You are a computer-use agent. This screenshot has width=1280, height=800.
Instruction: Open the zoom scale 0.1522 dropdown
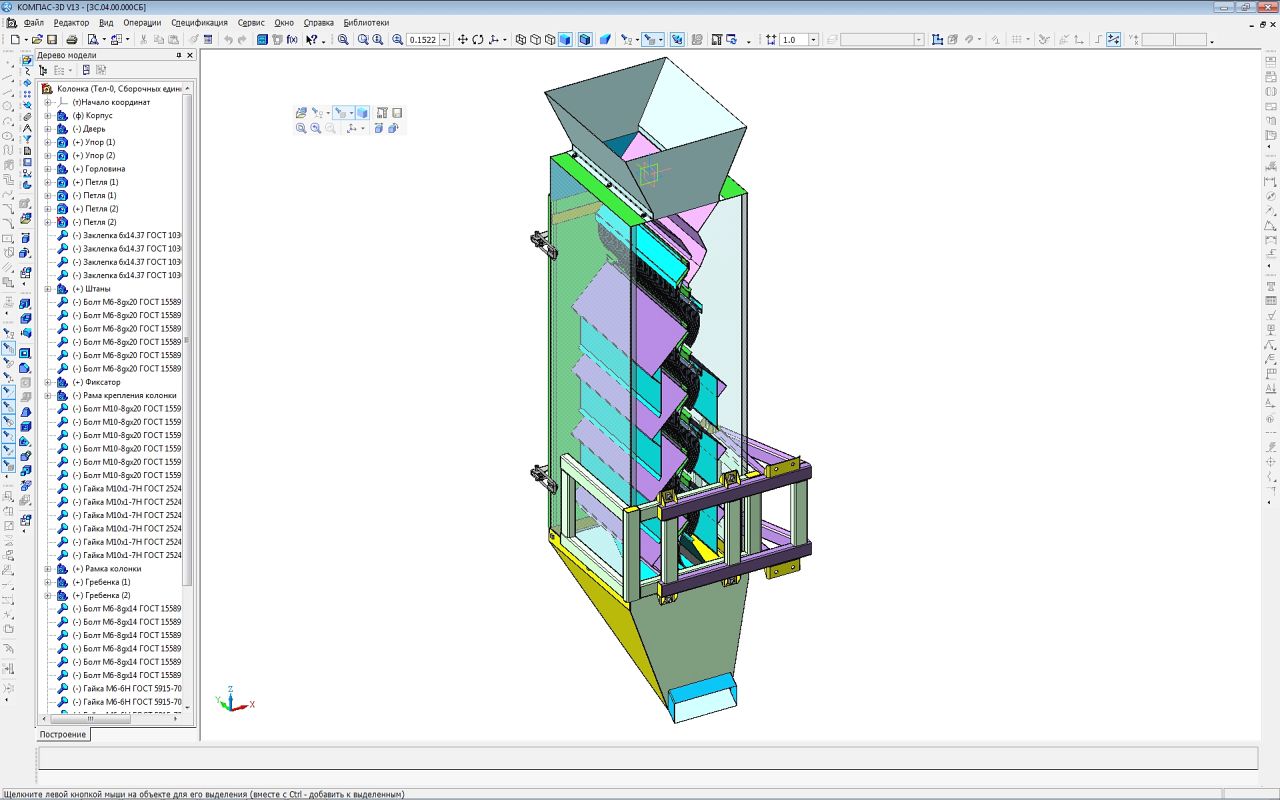444,40
